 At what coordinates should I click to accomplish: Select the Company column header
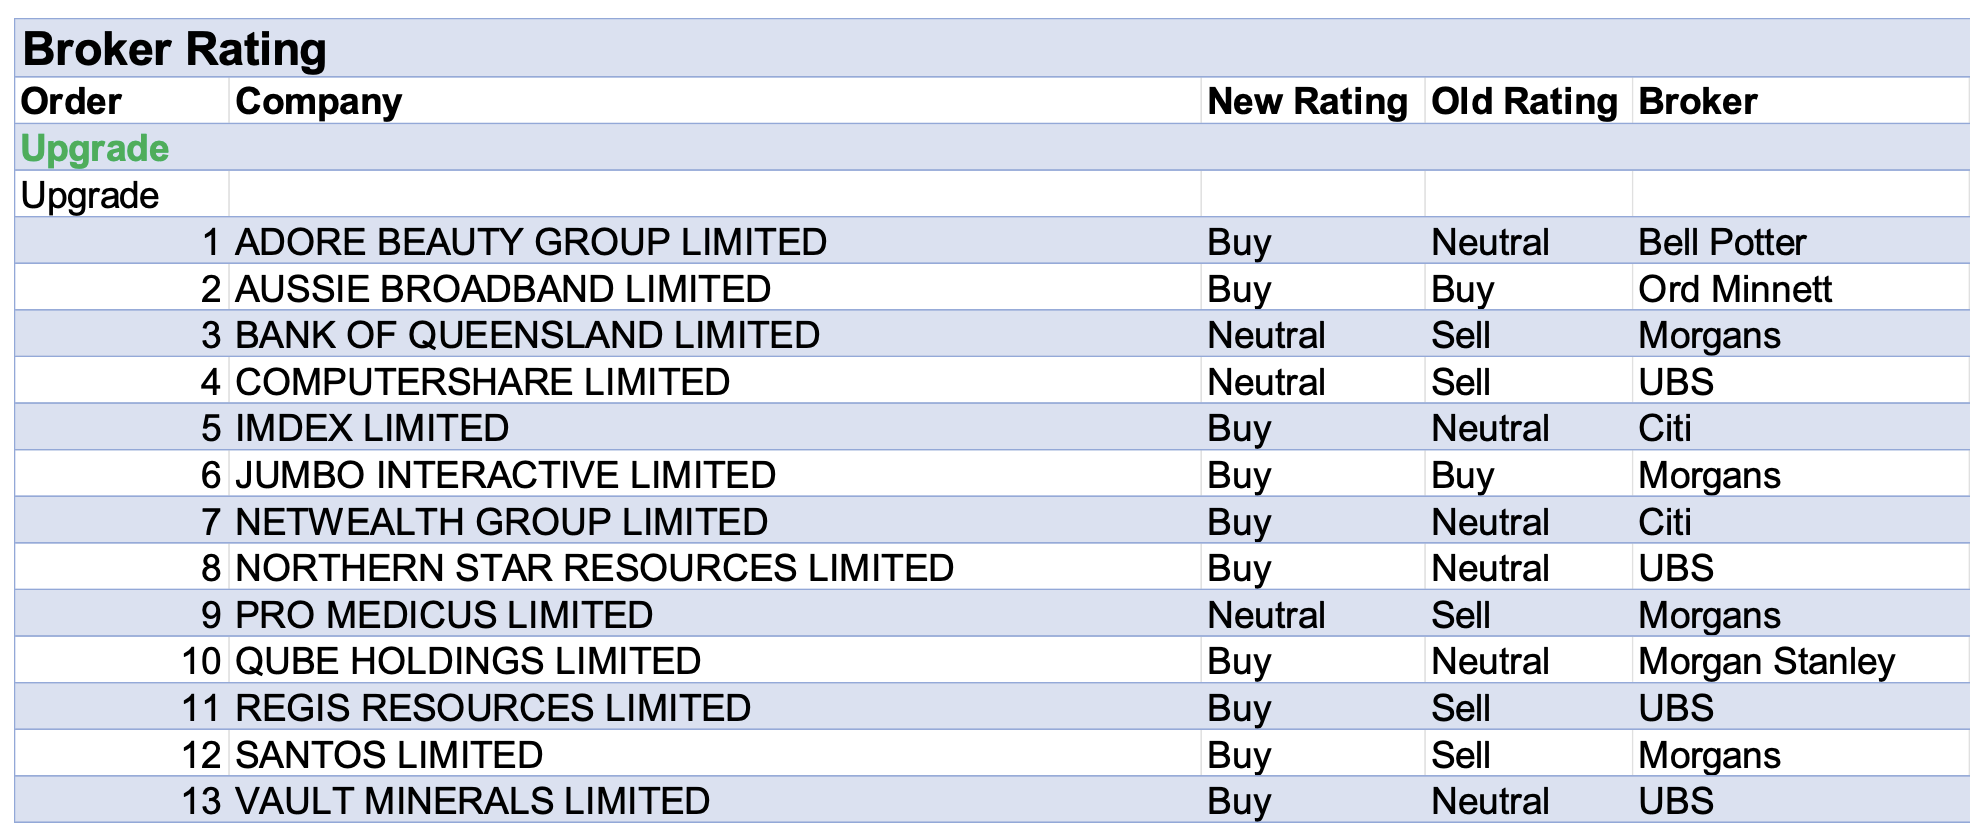pos(318,101)
